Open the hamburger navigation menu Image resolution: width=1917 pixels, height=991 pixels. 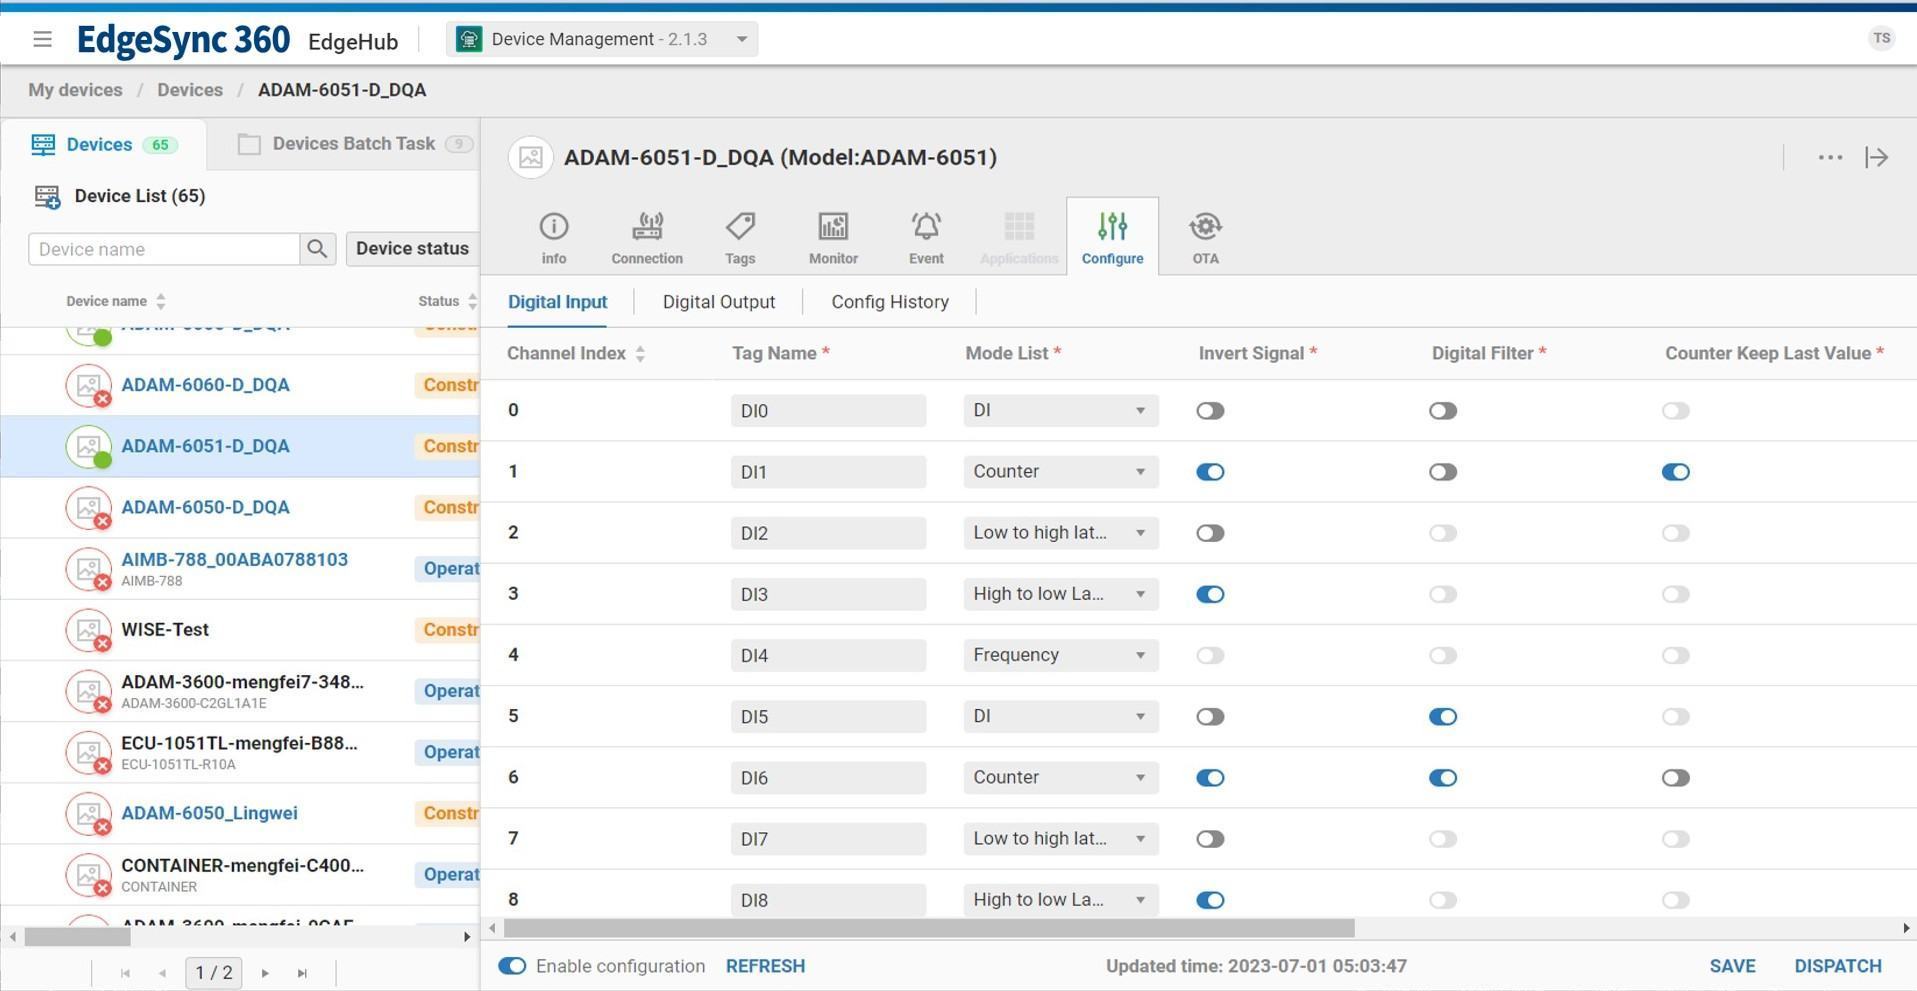(x=42, y=39)
